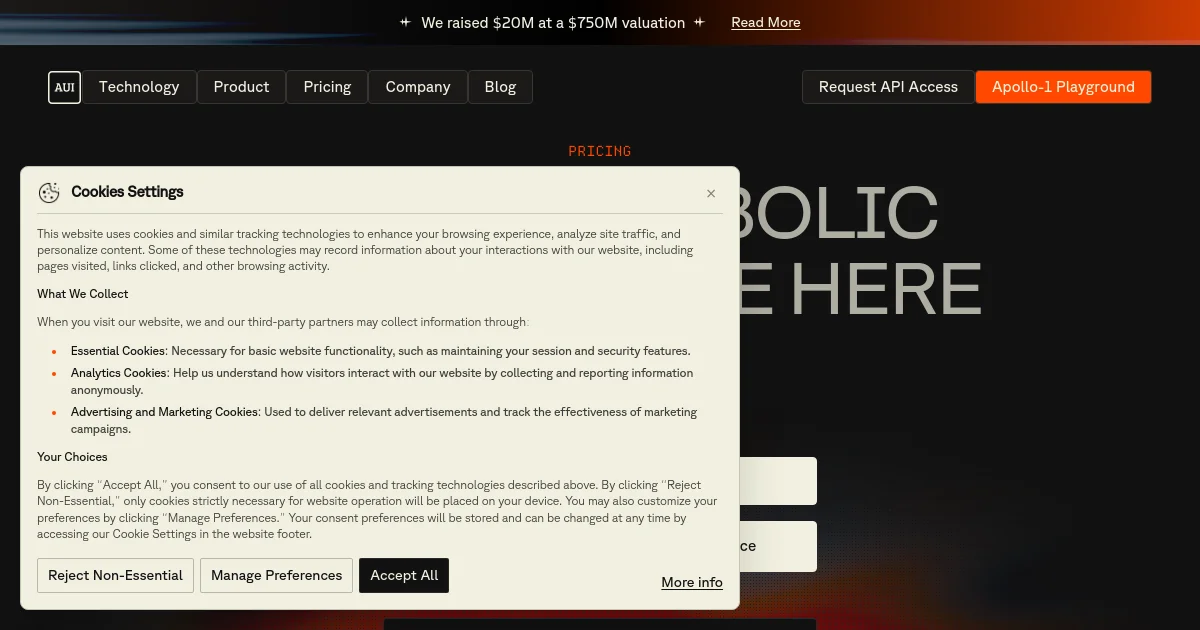Image resolution: width=1200 pixels, height=630 pixels.
Task: Click the 'Essential Cookies' bullet text
Action: click(x=118, y=351)
